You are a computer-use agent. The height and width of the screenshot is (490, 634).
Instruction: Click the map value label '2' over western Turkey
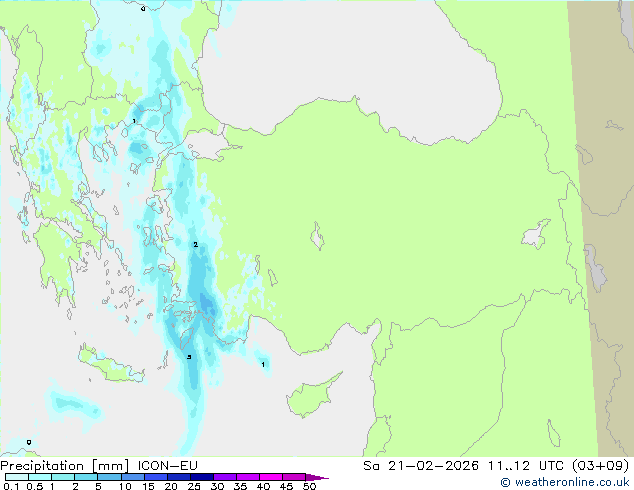pos(196,245)
